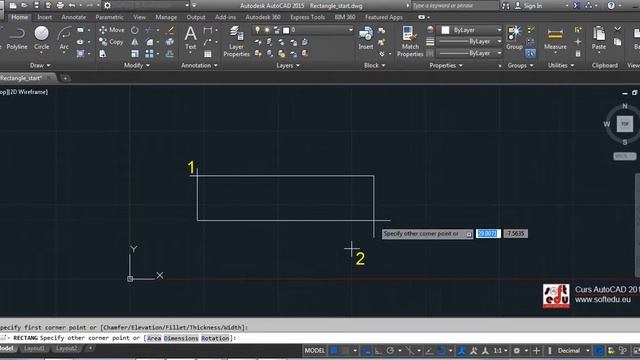Click the layer 0 white color square
This screenshot has height=360, width=640.
tap(286, 30)
